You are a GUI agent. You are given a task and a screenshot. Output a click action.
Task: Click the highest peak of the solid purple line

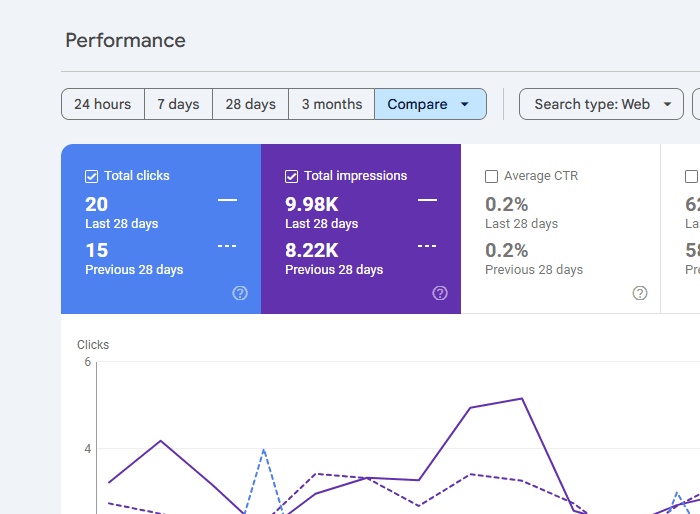522,399
